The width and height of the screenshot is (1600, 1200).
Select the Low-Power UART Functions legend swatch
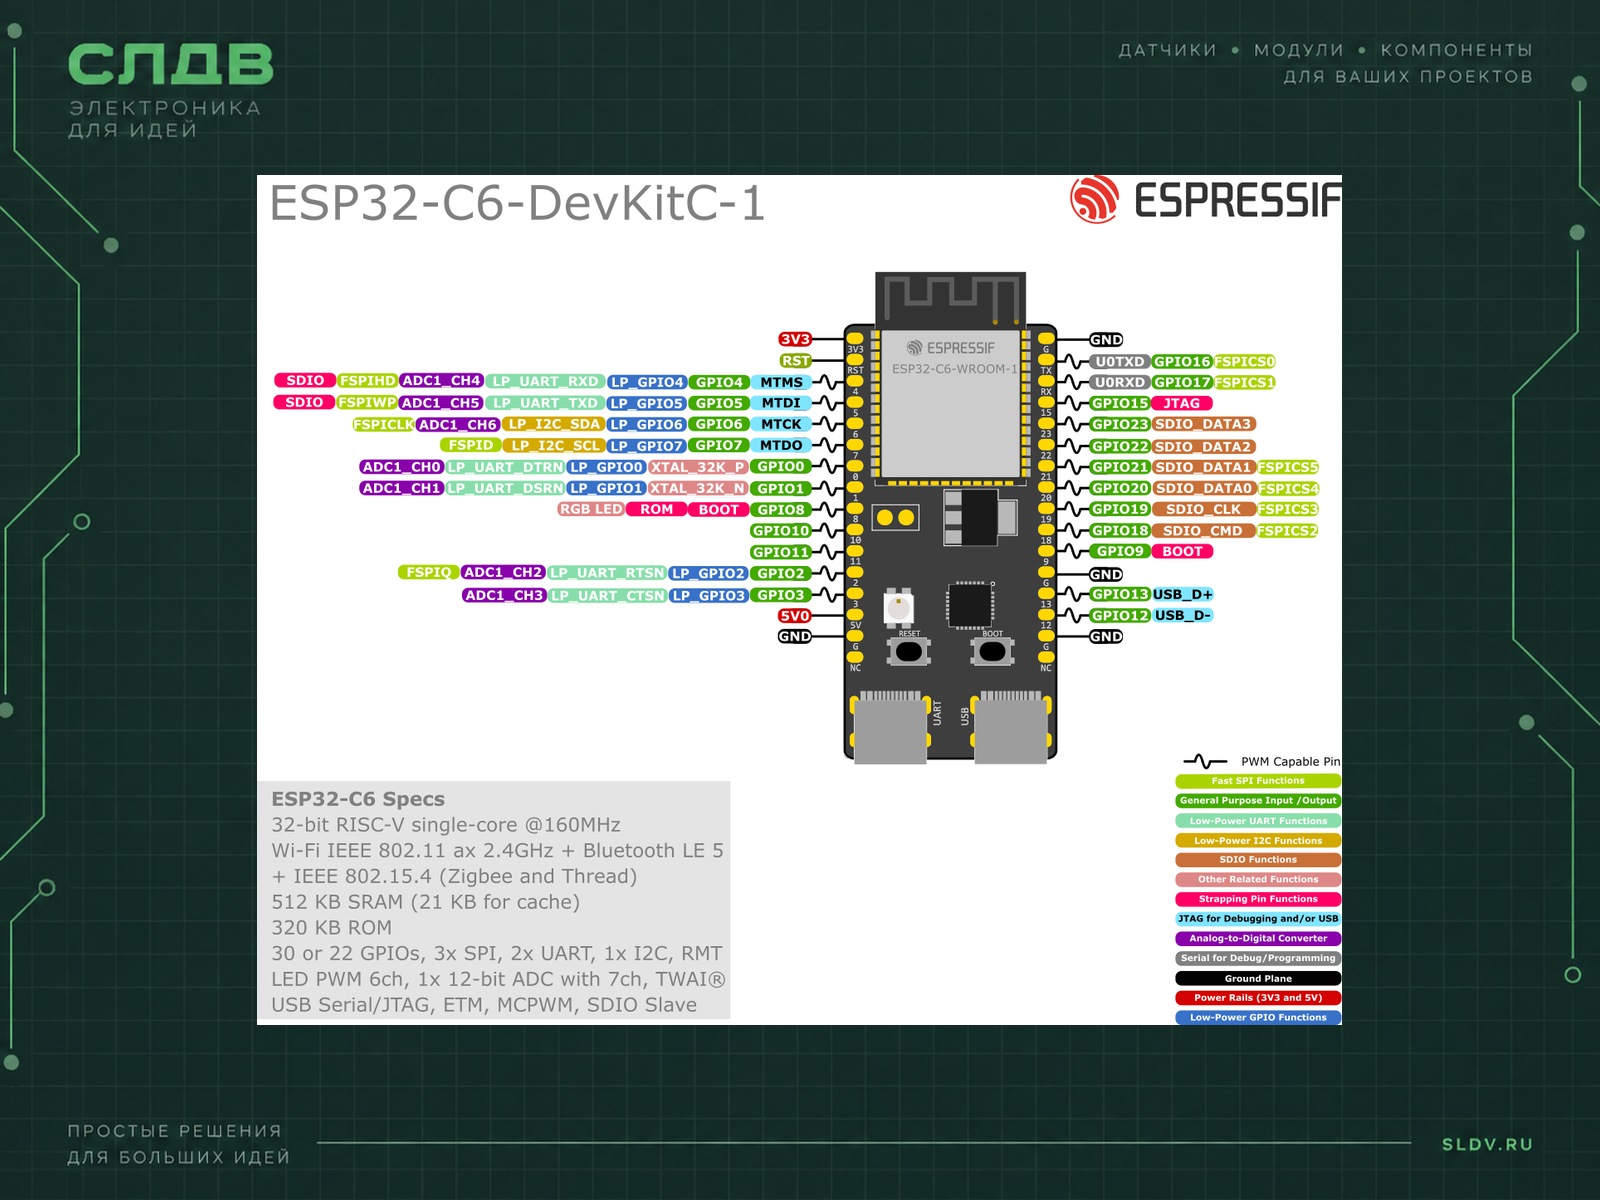tap(1258, 821)
